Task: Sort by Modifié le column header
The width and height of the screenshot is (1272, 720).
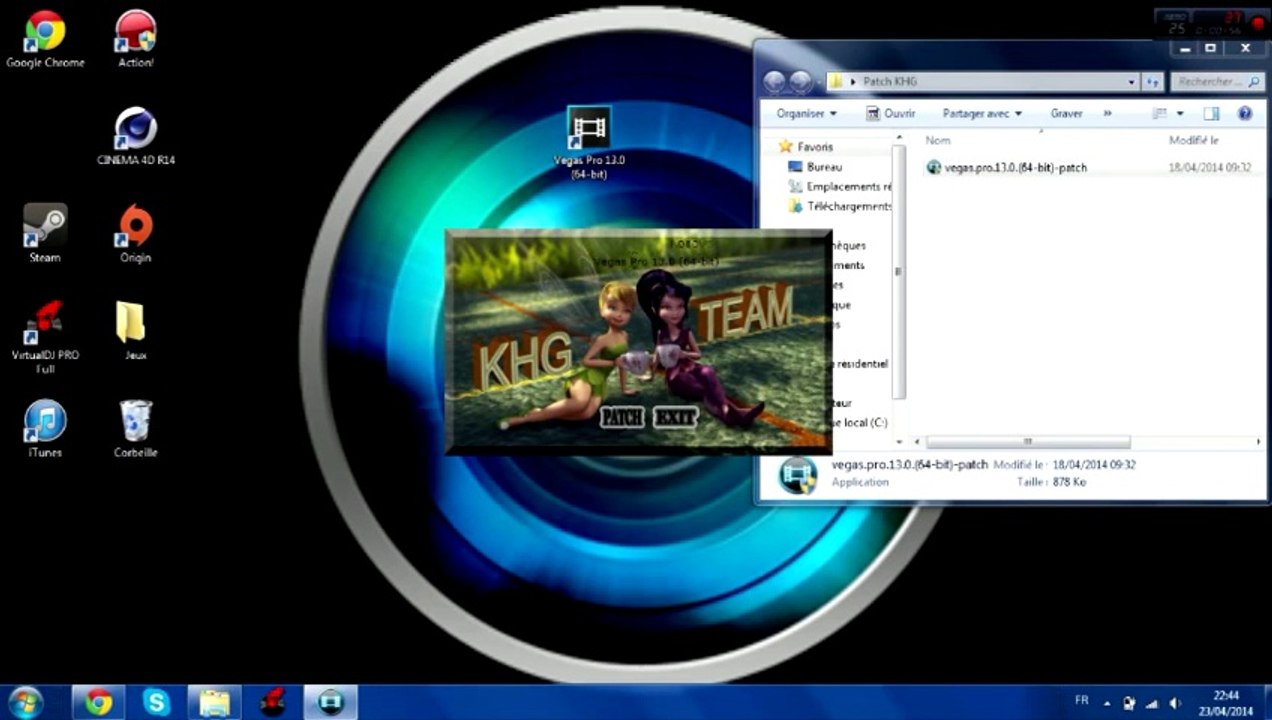Action: [x=1194, y=141]
